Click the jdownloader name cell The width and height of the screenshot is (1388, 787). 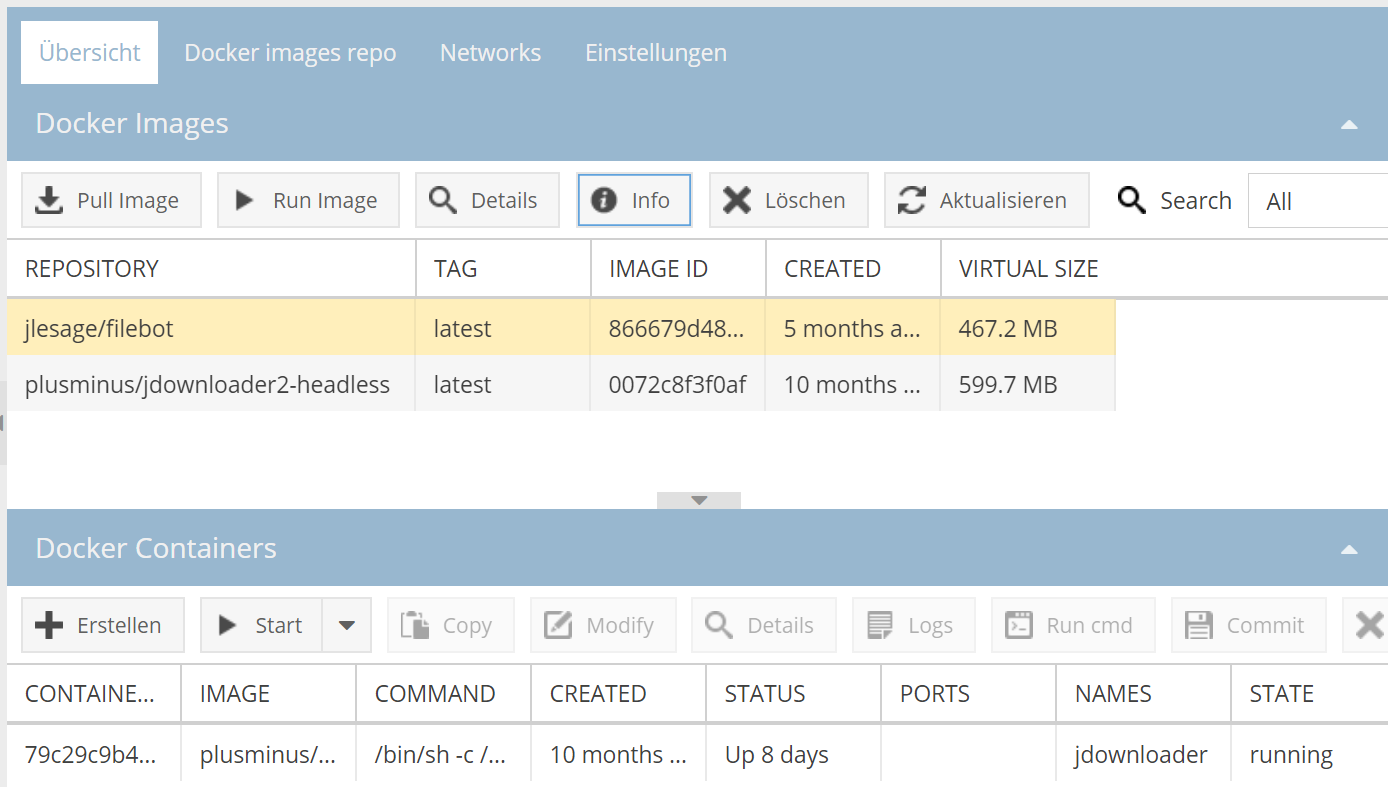[1143, 754]
